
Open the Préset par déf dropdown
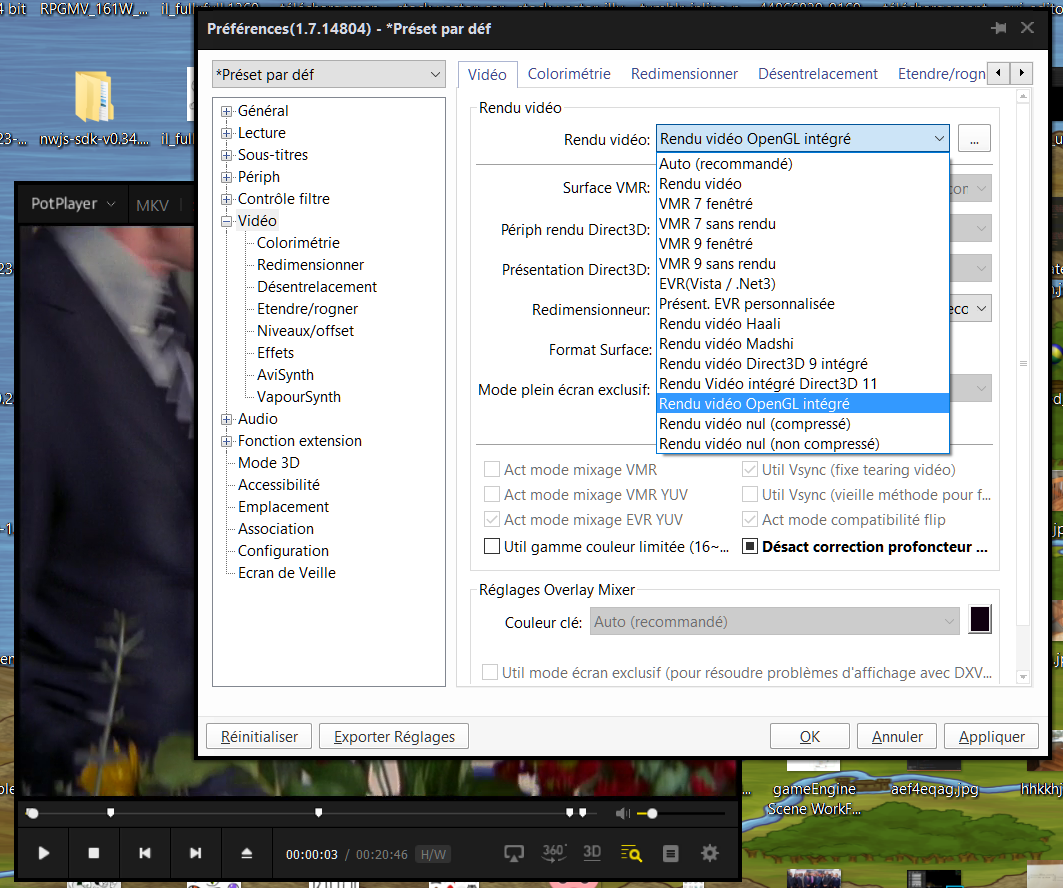point(329,75)
